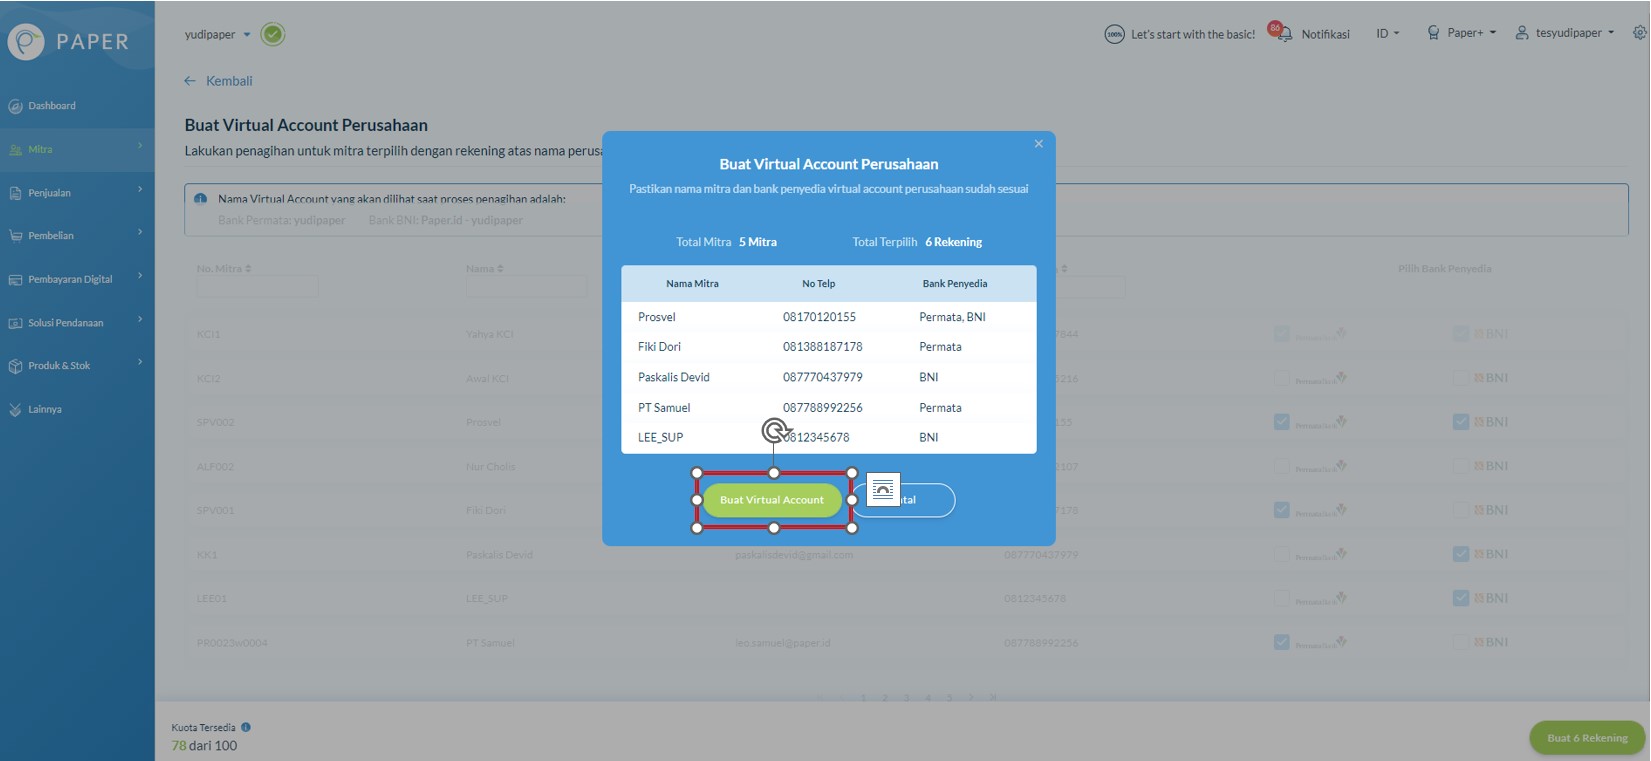1651x761 pixels.
Task: Click the Kembali link
Action: 229,81
